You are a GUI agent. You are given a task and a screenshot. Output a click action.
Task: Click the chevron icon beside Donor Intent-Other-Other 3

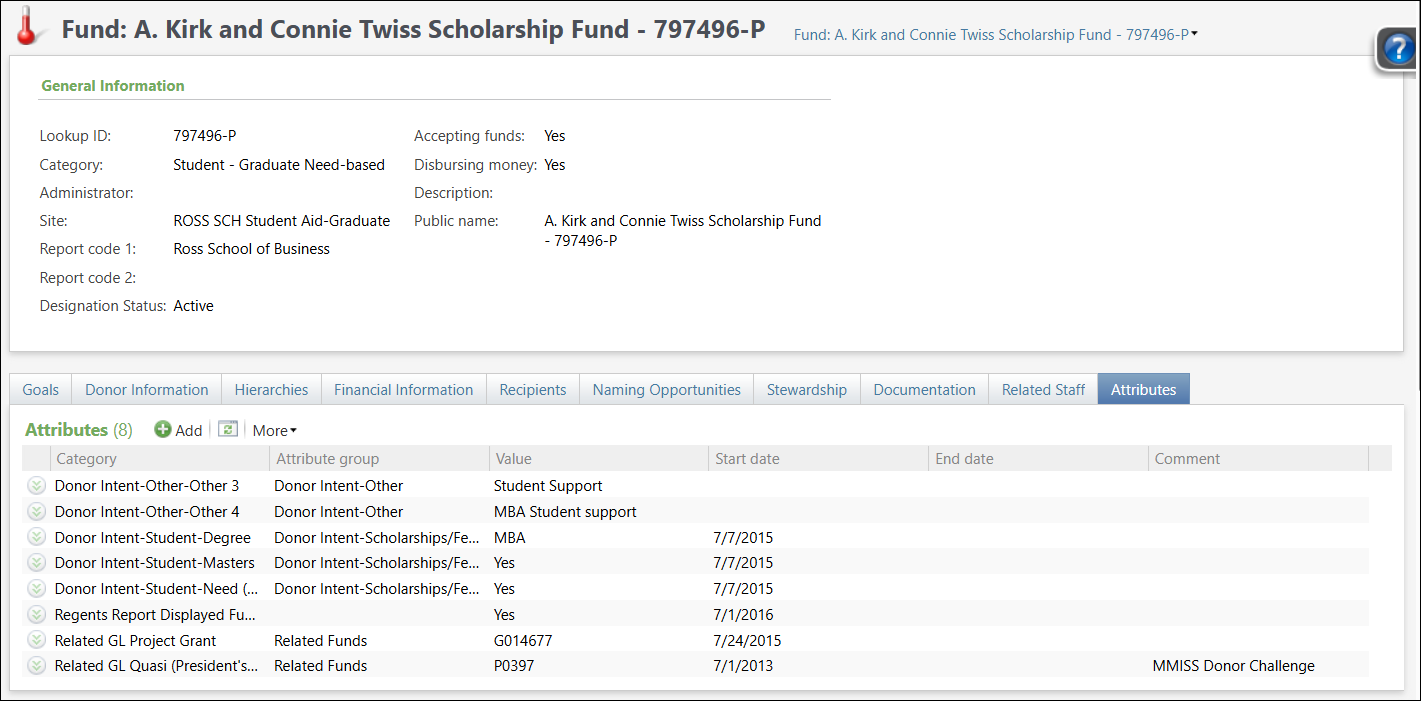click(36, 485)
